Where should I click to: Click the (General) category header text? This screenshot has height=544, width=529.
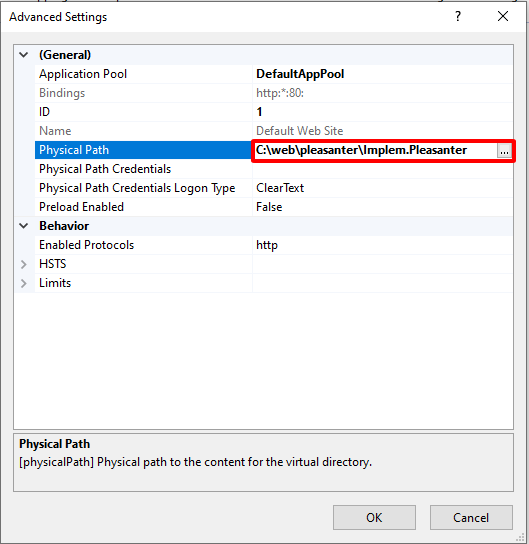[x=65, y=55]
